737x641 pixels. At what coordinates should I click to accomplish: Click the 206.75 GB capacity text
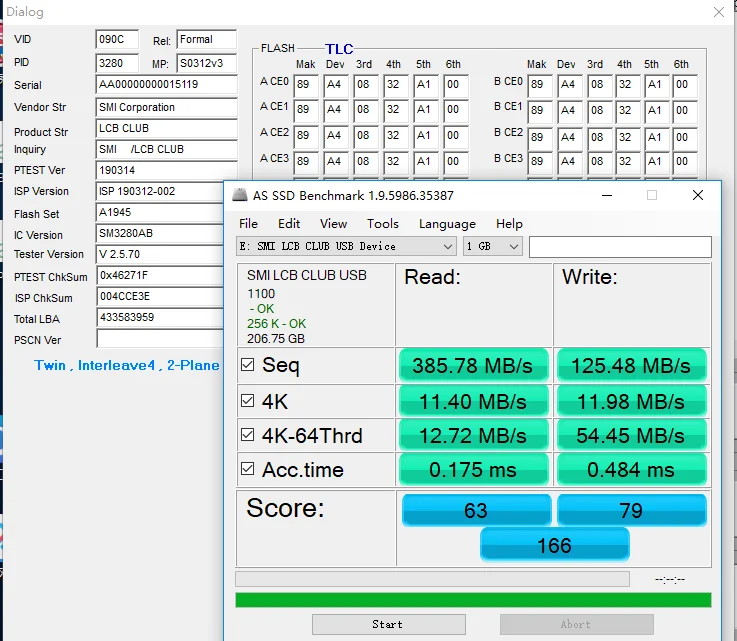click(x=275, y=339)
